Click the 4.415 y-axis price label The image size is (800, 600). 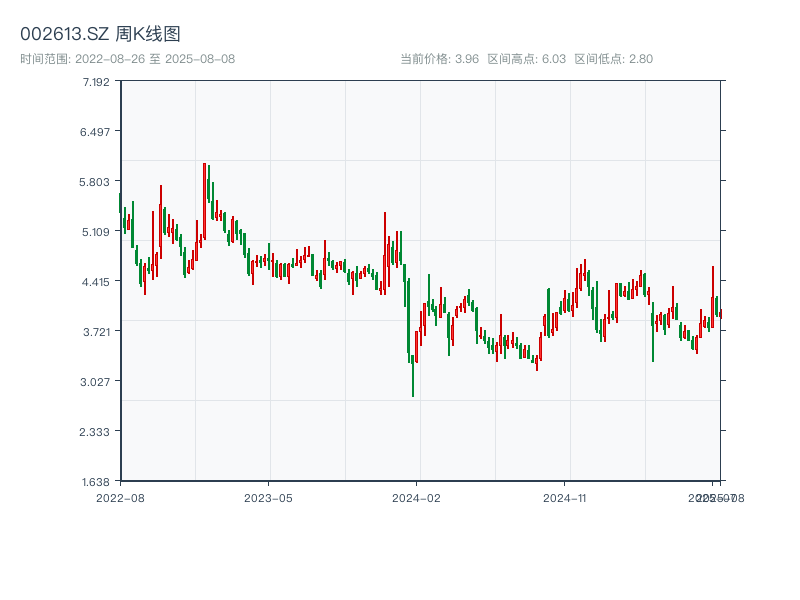pyautogui.click(x=97, y=281)
